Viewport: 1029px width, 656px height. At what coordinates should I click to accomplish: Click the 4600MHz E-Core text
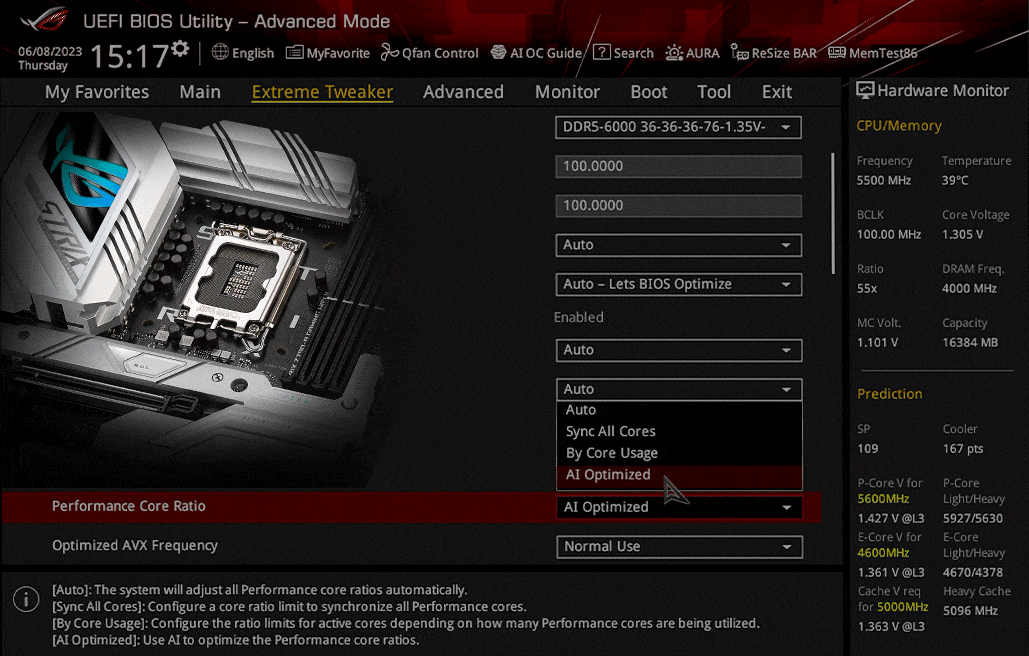click(883, 553)
